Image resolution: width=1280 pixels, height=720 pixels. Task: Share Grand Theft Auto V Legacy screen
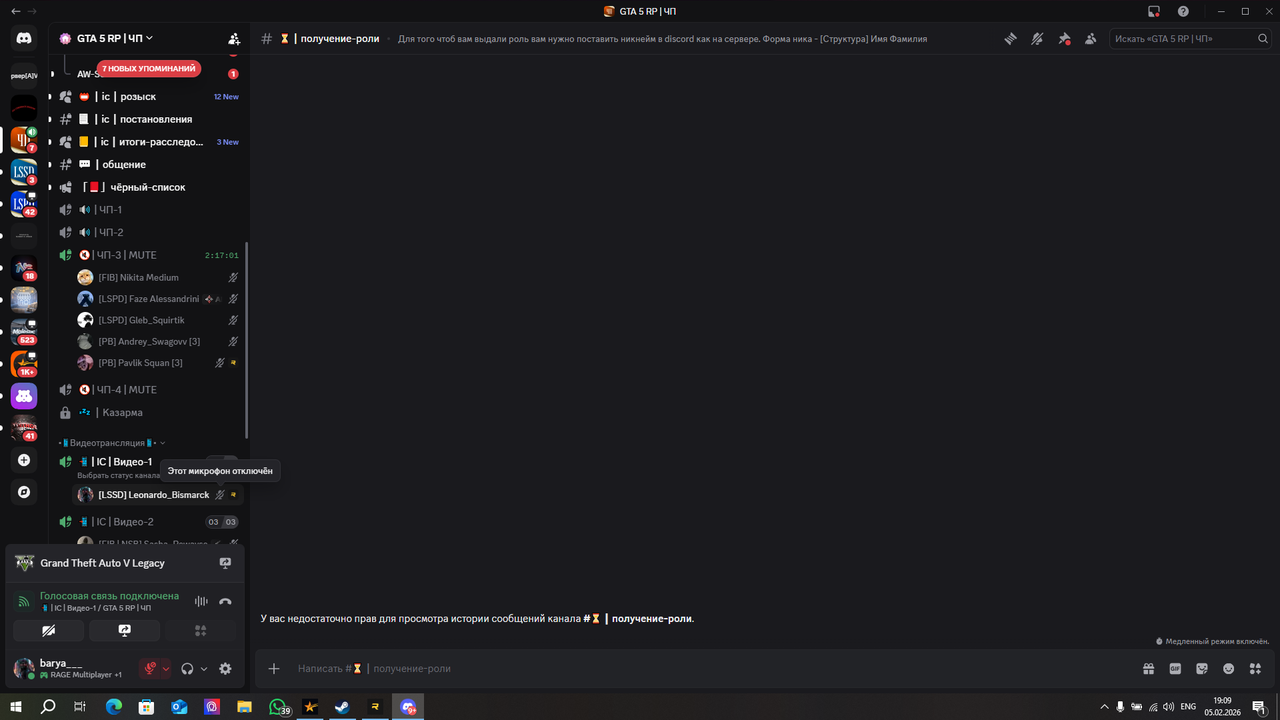pyautogui.click(x=225, y=563)
